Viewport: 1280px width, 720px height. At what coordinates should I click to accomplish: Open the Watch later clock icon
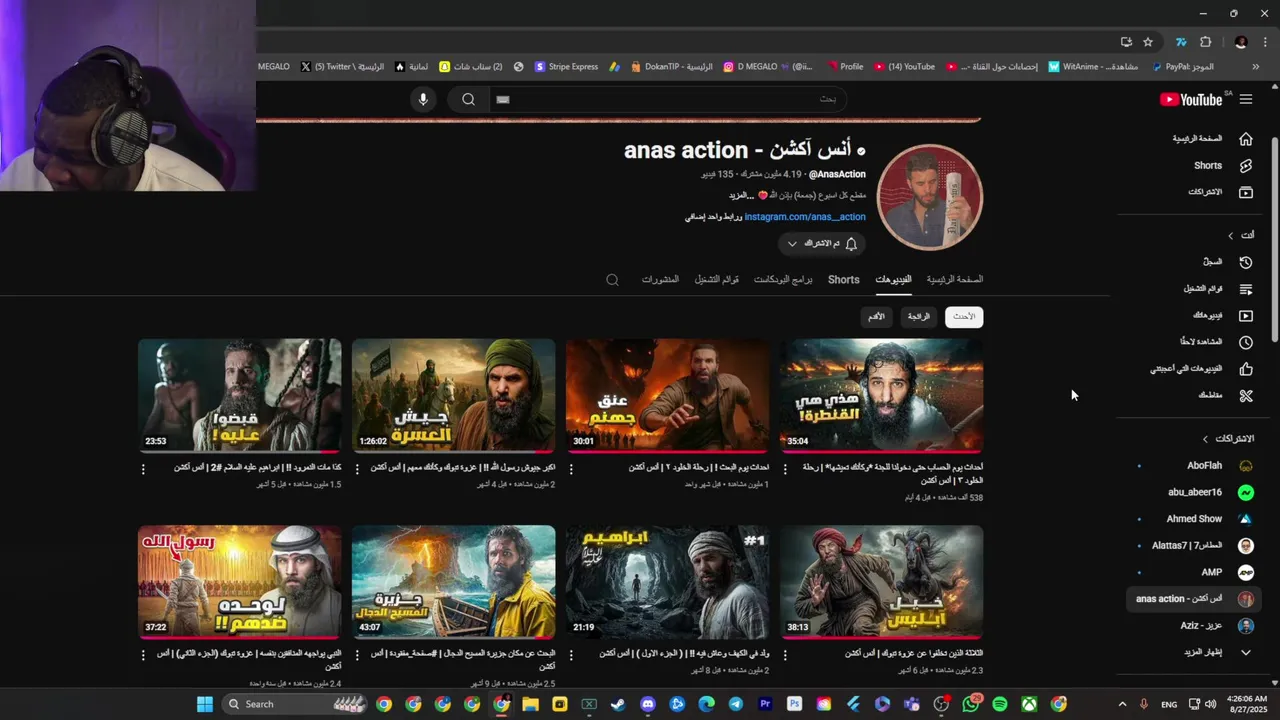[1246, 342]
